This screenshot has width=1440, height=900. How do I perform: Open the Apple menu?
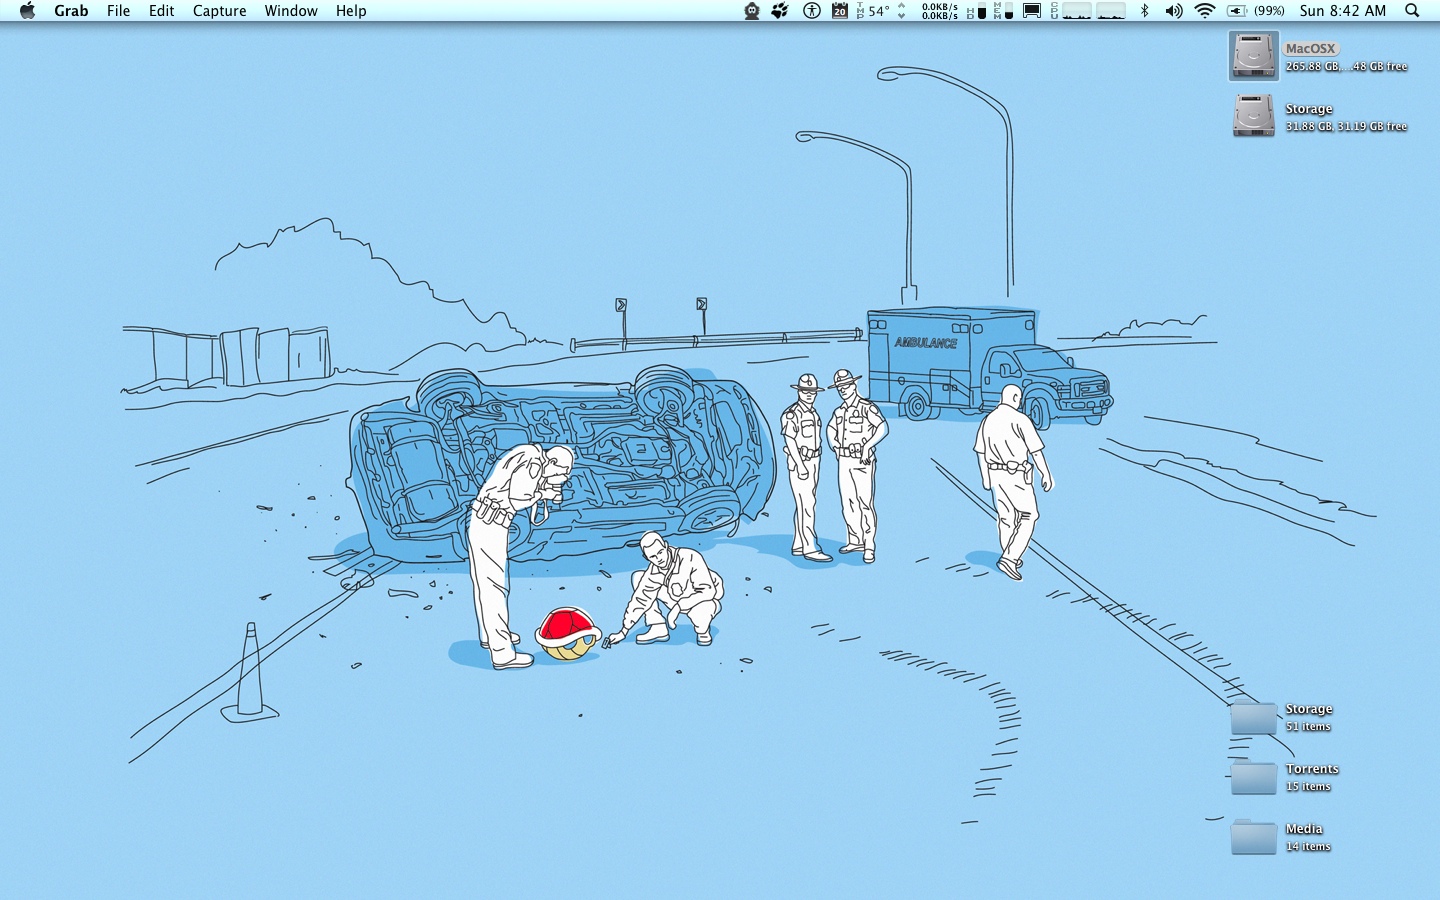coord(27,11)
